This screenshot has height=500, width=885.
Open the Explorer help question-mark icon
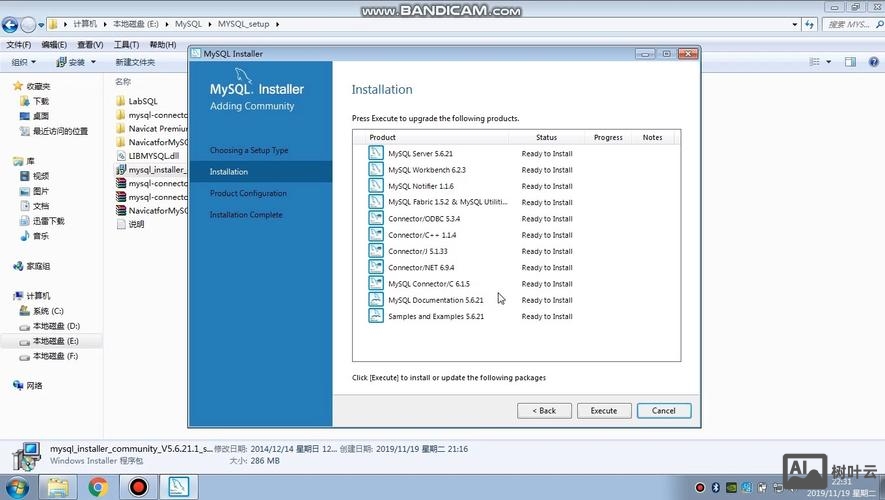(x=873, y=62)
